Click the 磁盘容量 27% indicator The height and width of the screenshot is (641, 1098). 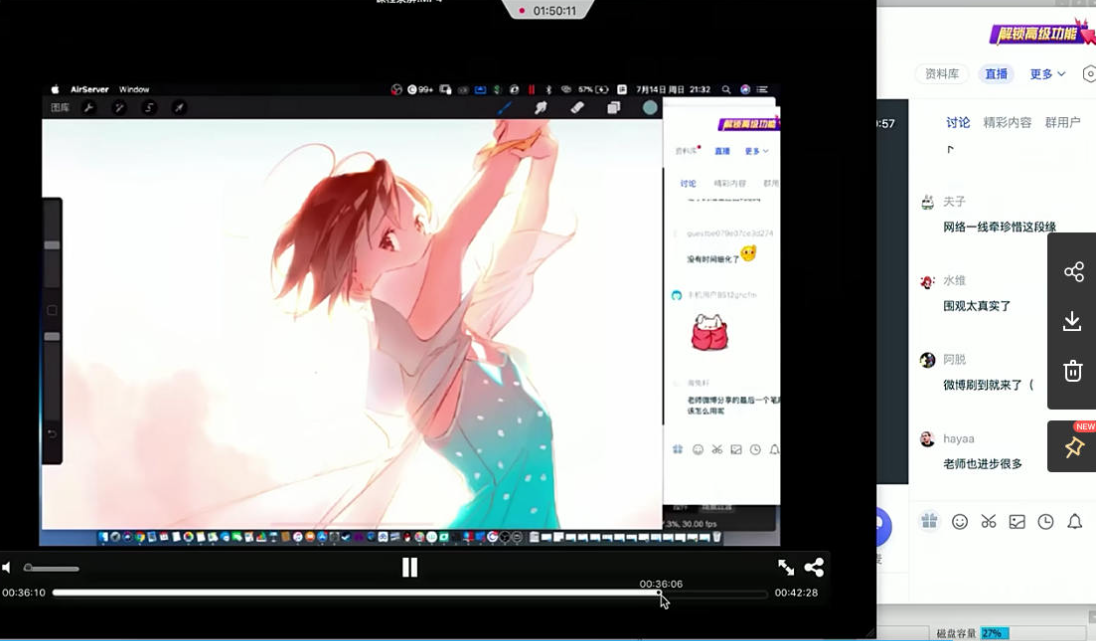(x=973, y=633)
